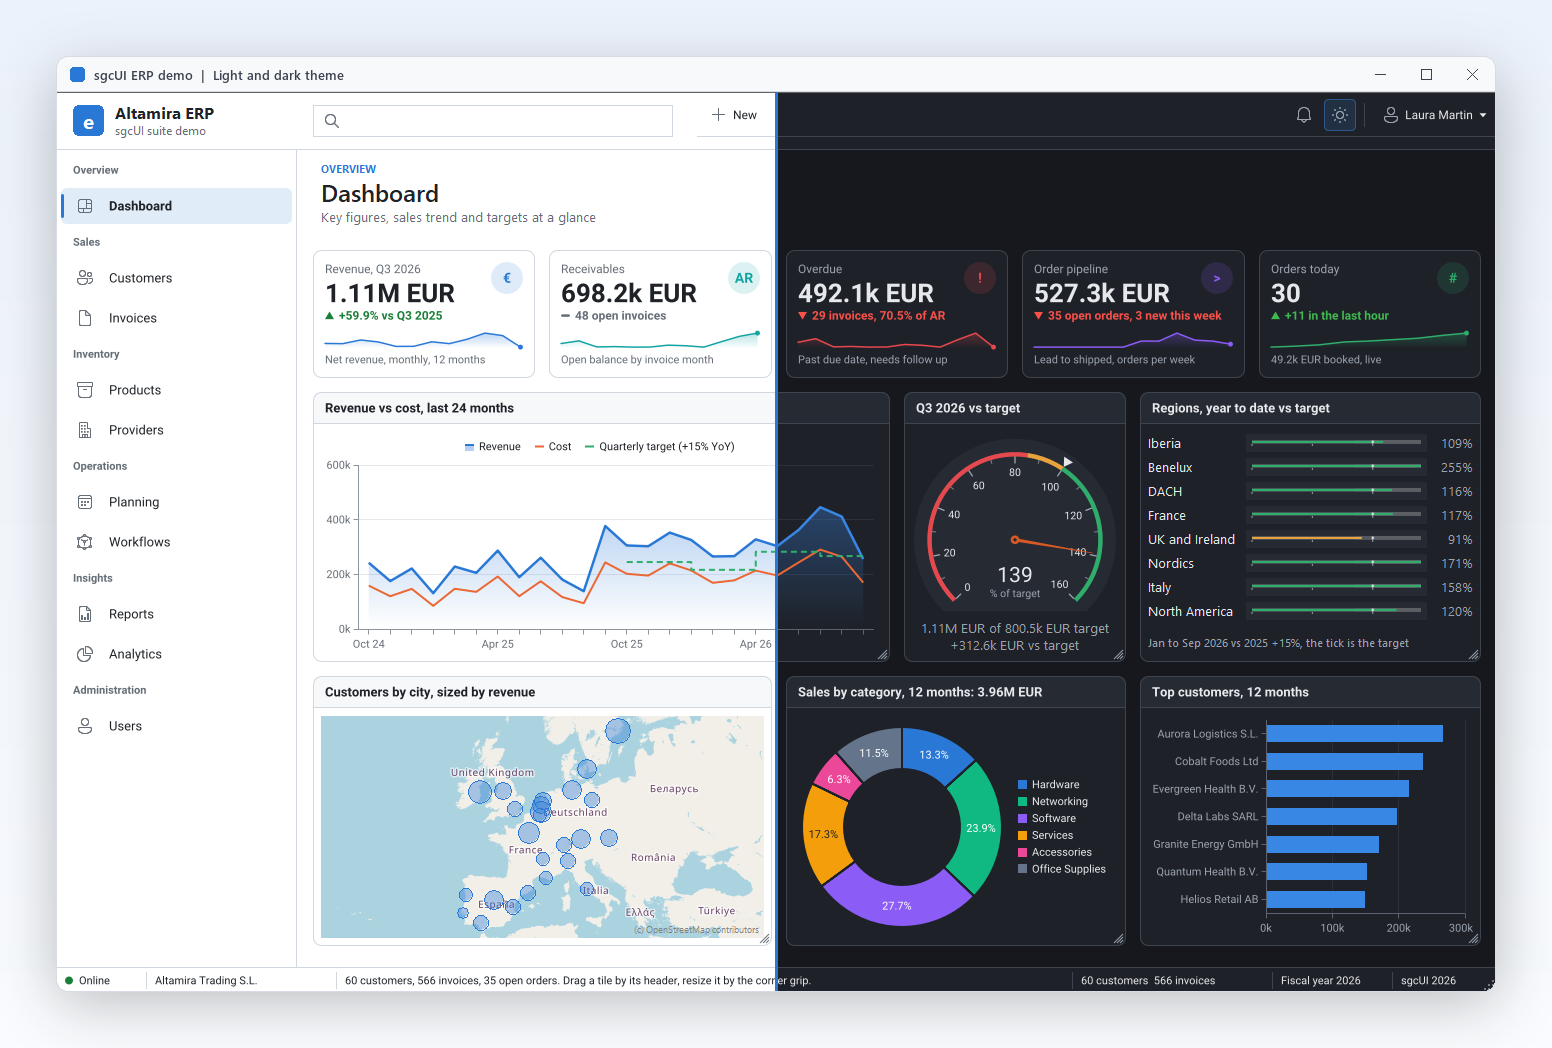The width and height of the screenshot is (1552, 1048).
Task: Click the Planning calendar icon
Action: click(x=85, y=502)
